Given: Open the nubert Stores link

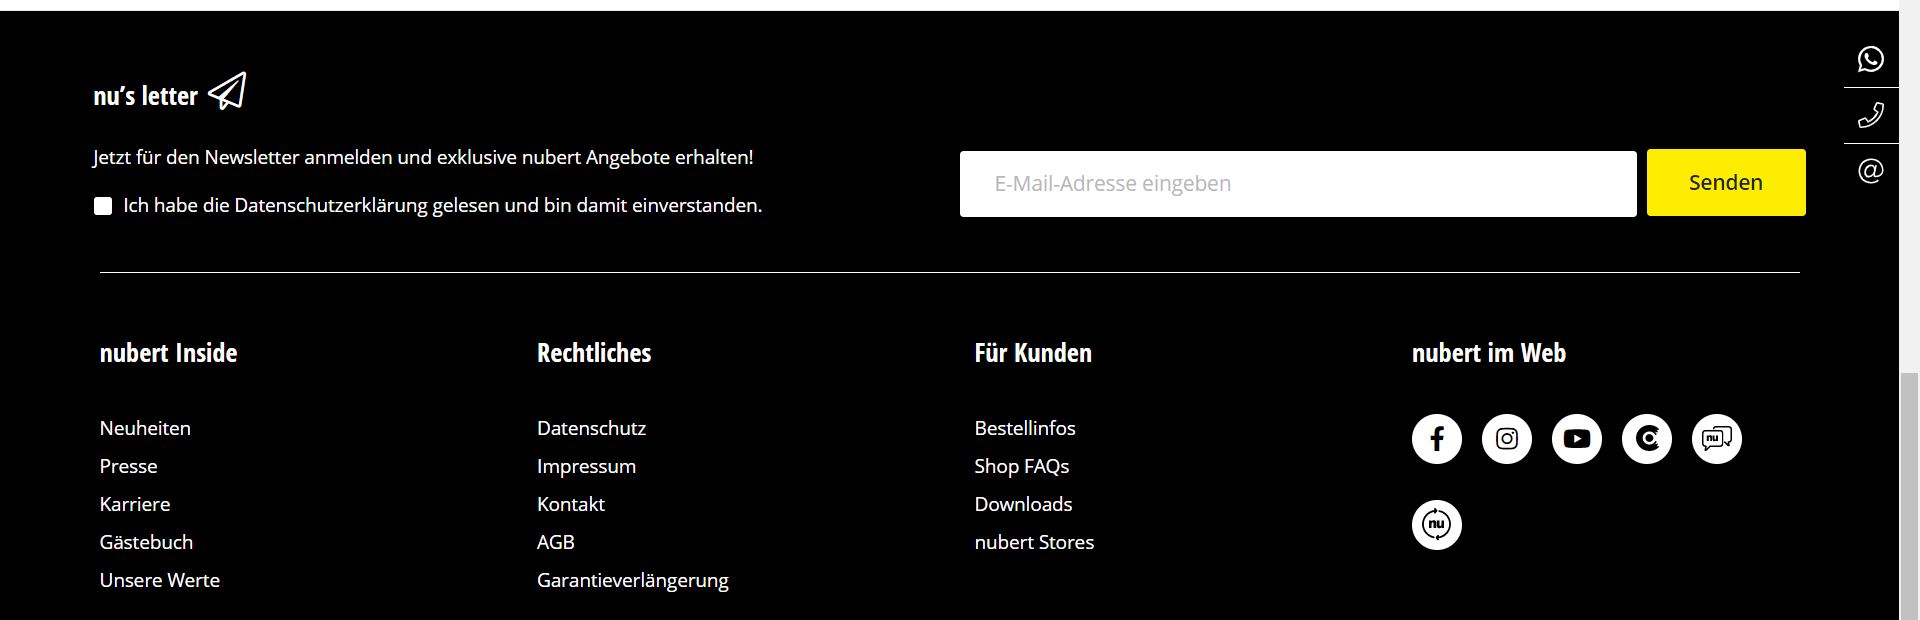Looking at the screenshot, I should click(x=1034, y=542).
